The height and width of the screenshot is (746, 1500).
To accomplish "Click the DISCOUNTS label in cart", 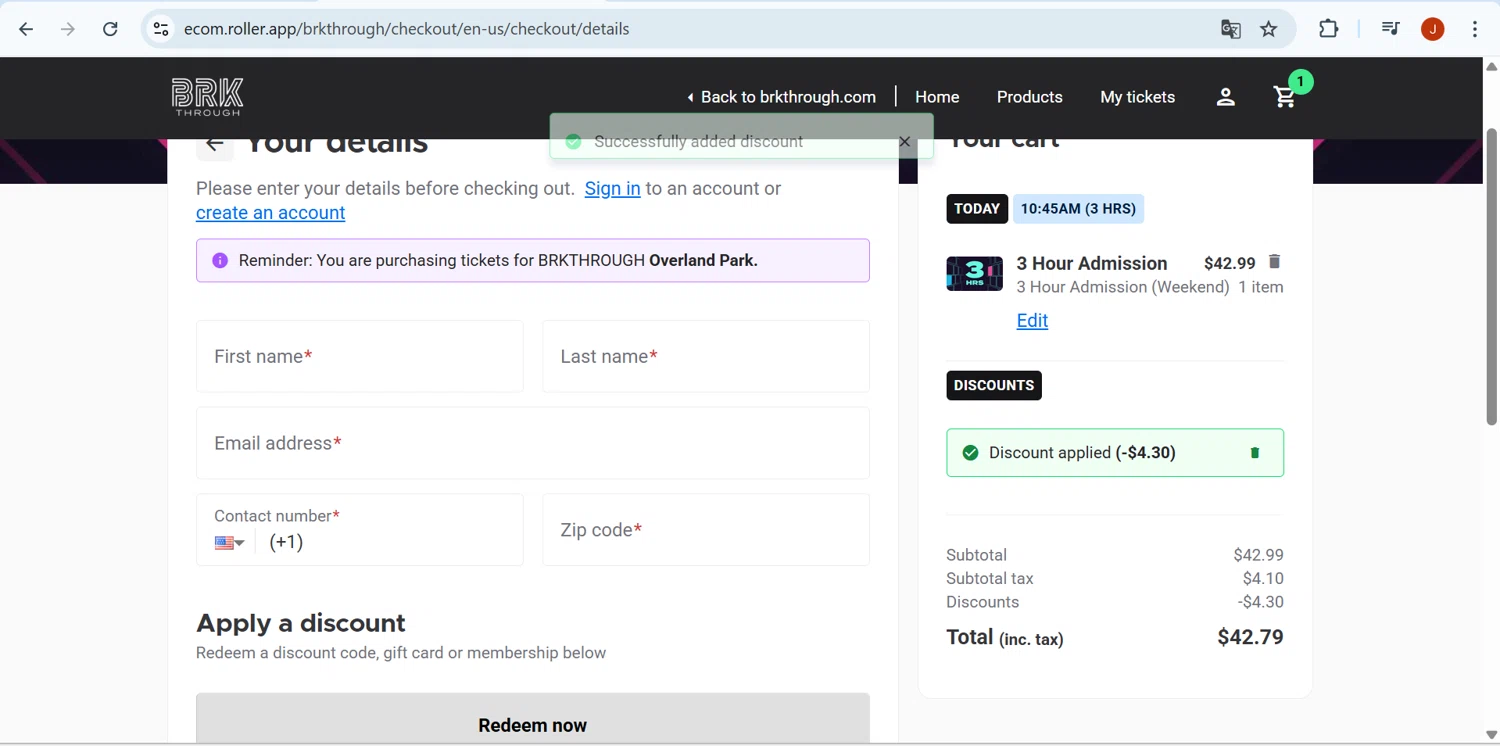I will point(994,386).
